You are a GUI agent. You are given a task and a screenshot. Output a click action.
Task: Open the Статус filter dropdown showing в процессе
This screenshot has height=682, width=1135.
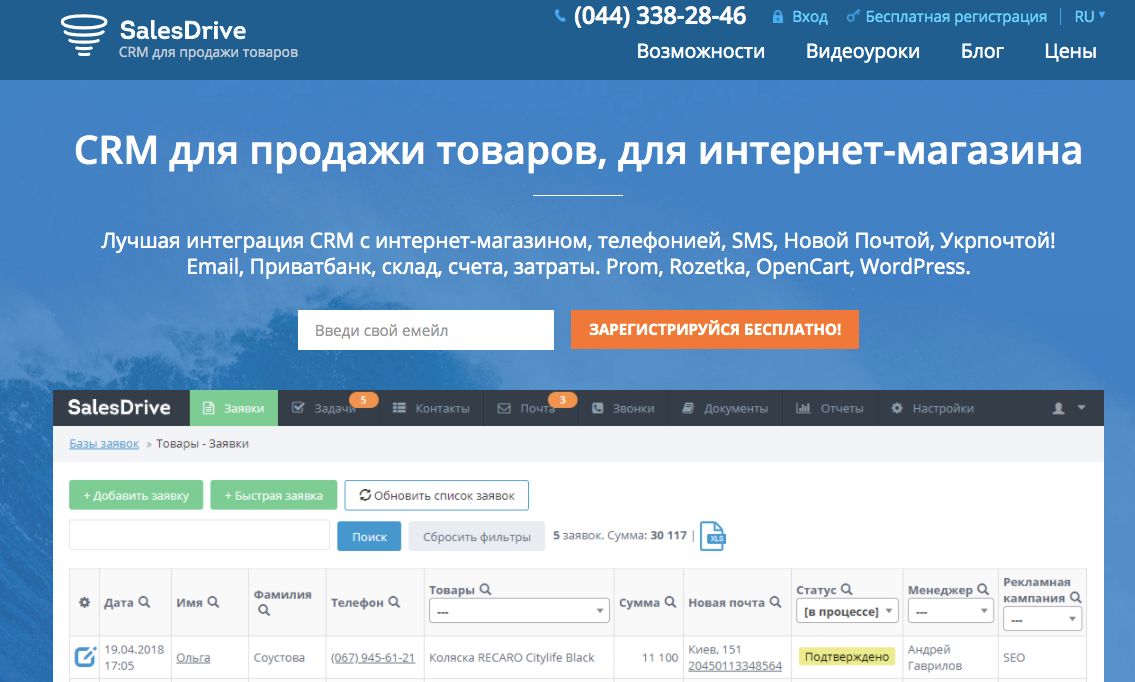847,612
